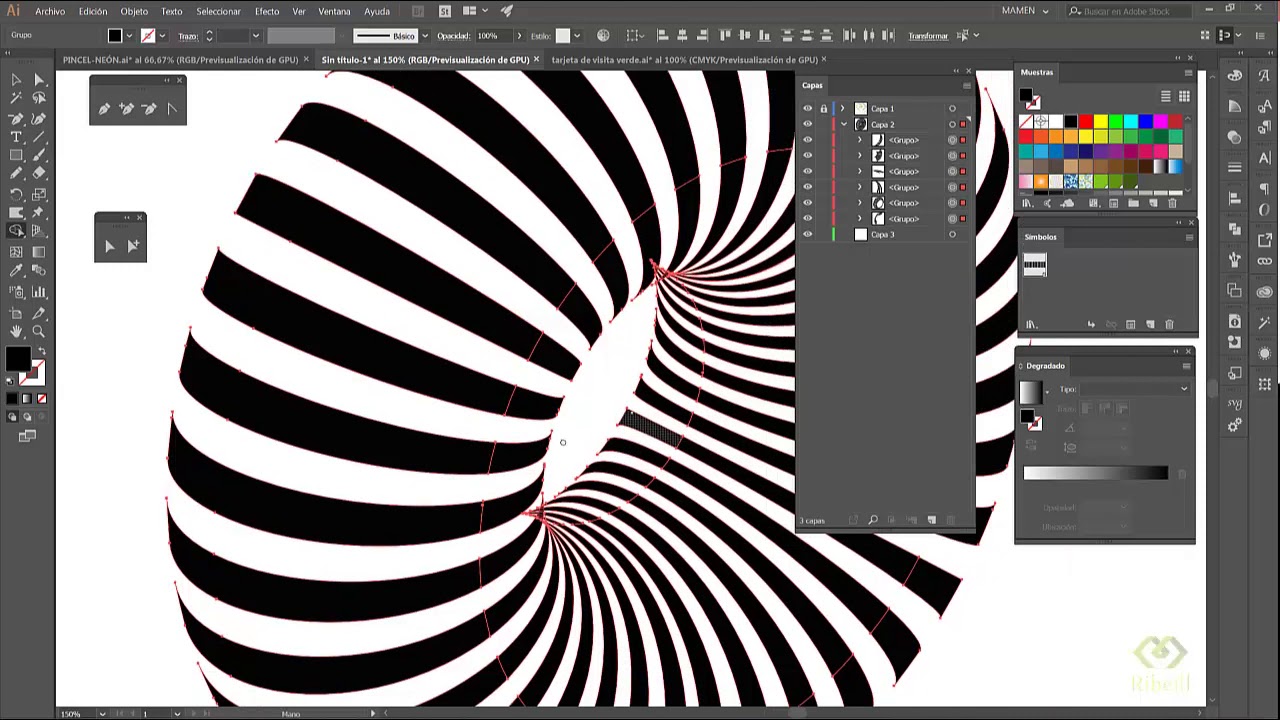The image size is (1280, 720).
Task: Select the Magic Wand tool
Action: click(x=16, y=98)
